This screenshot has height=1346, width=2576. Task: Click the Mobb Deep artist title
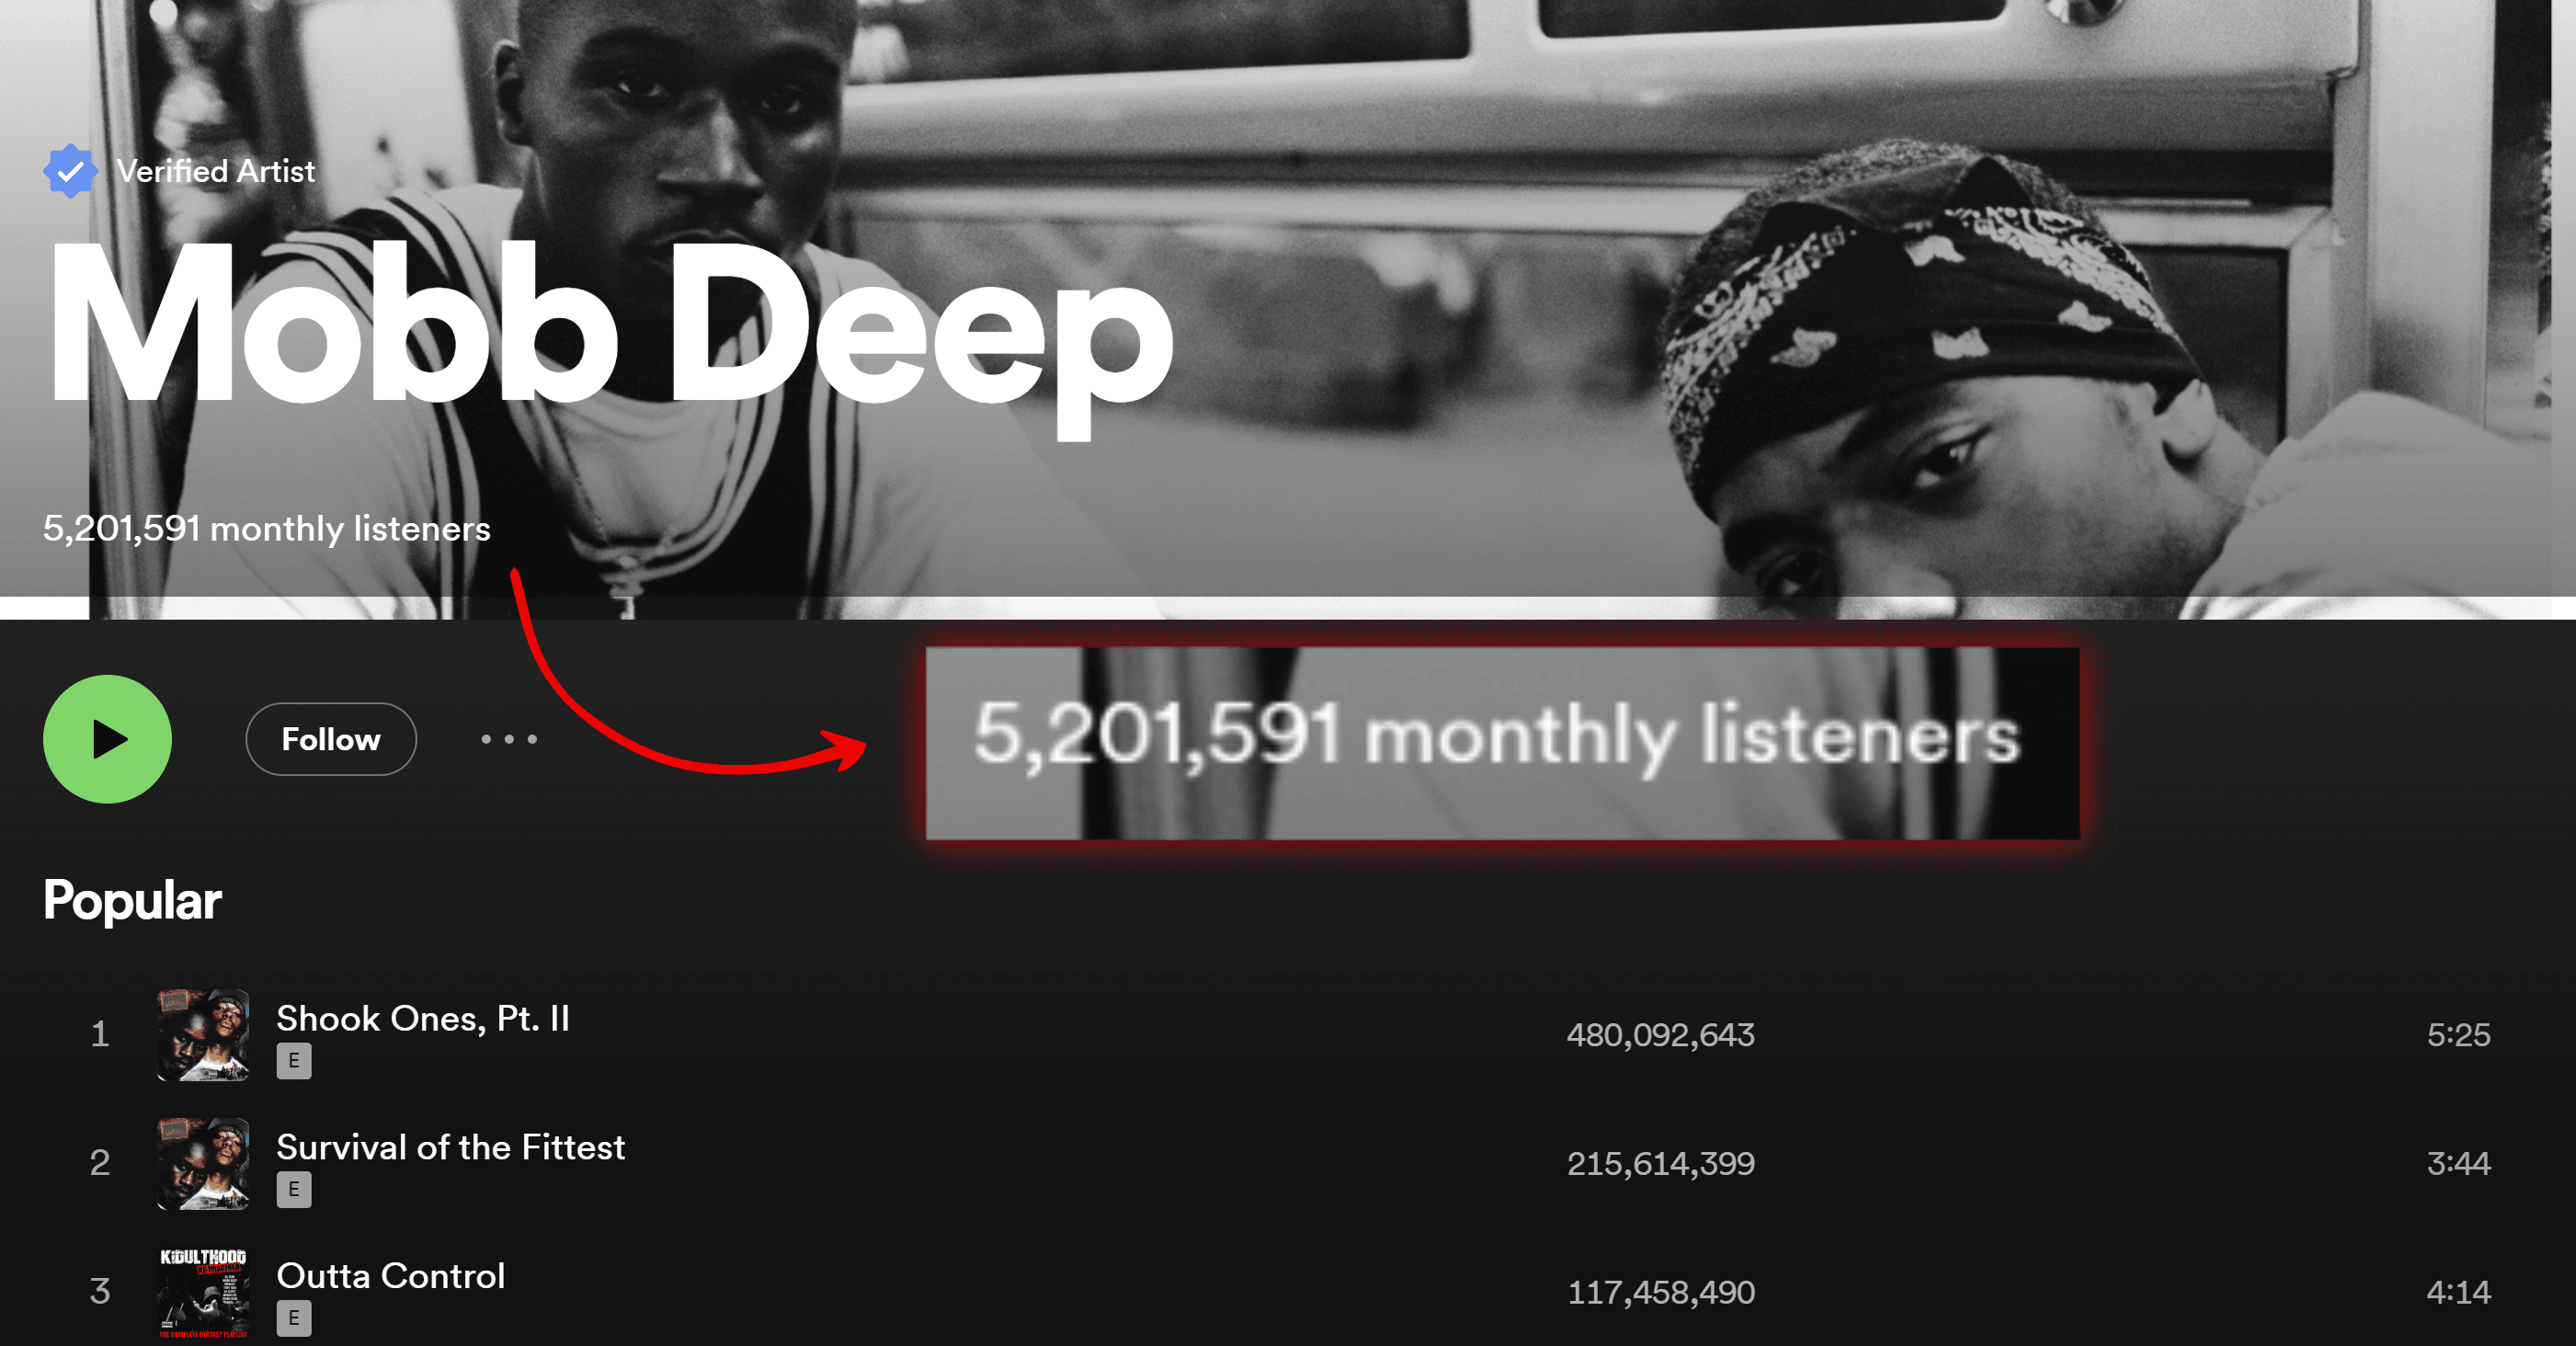[x=611, y=330]
